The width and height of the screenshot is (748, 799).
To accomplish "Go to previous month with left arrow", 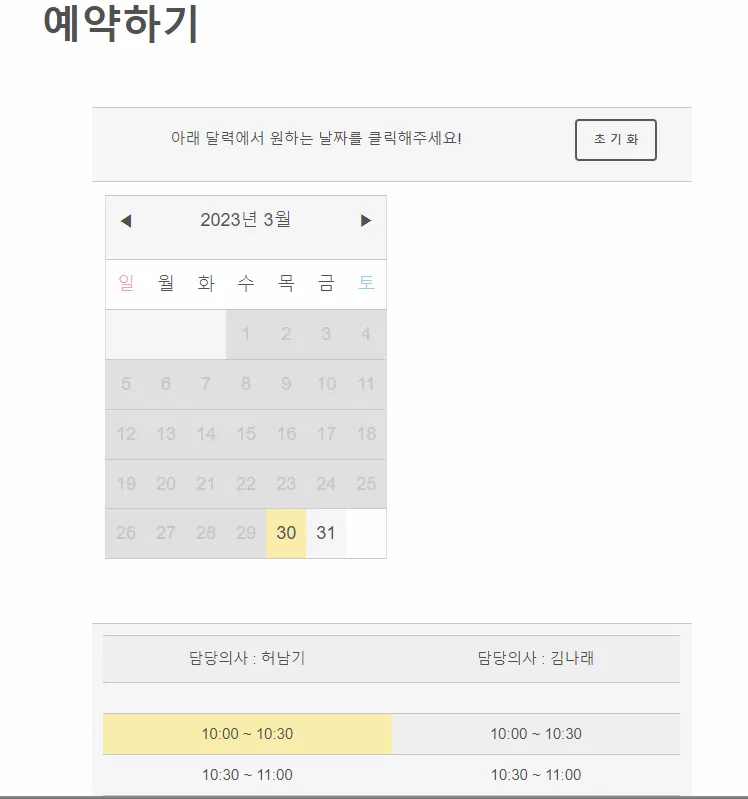I will pyautogui.click(x=126, y=221).
